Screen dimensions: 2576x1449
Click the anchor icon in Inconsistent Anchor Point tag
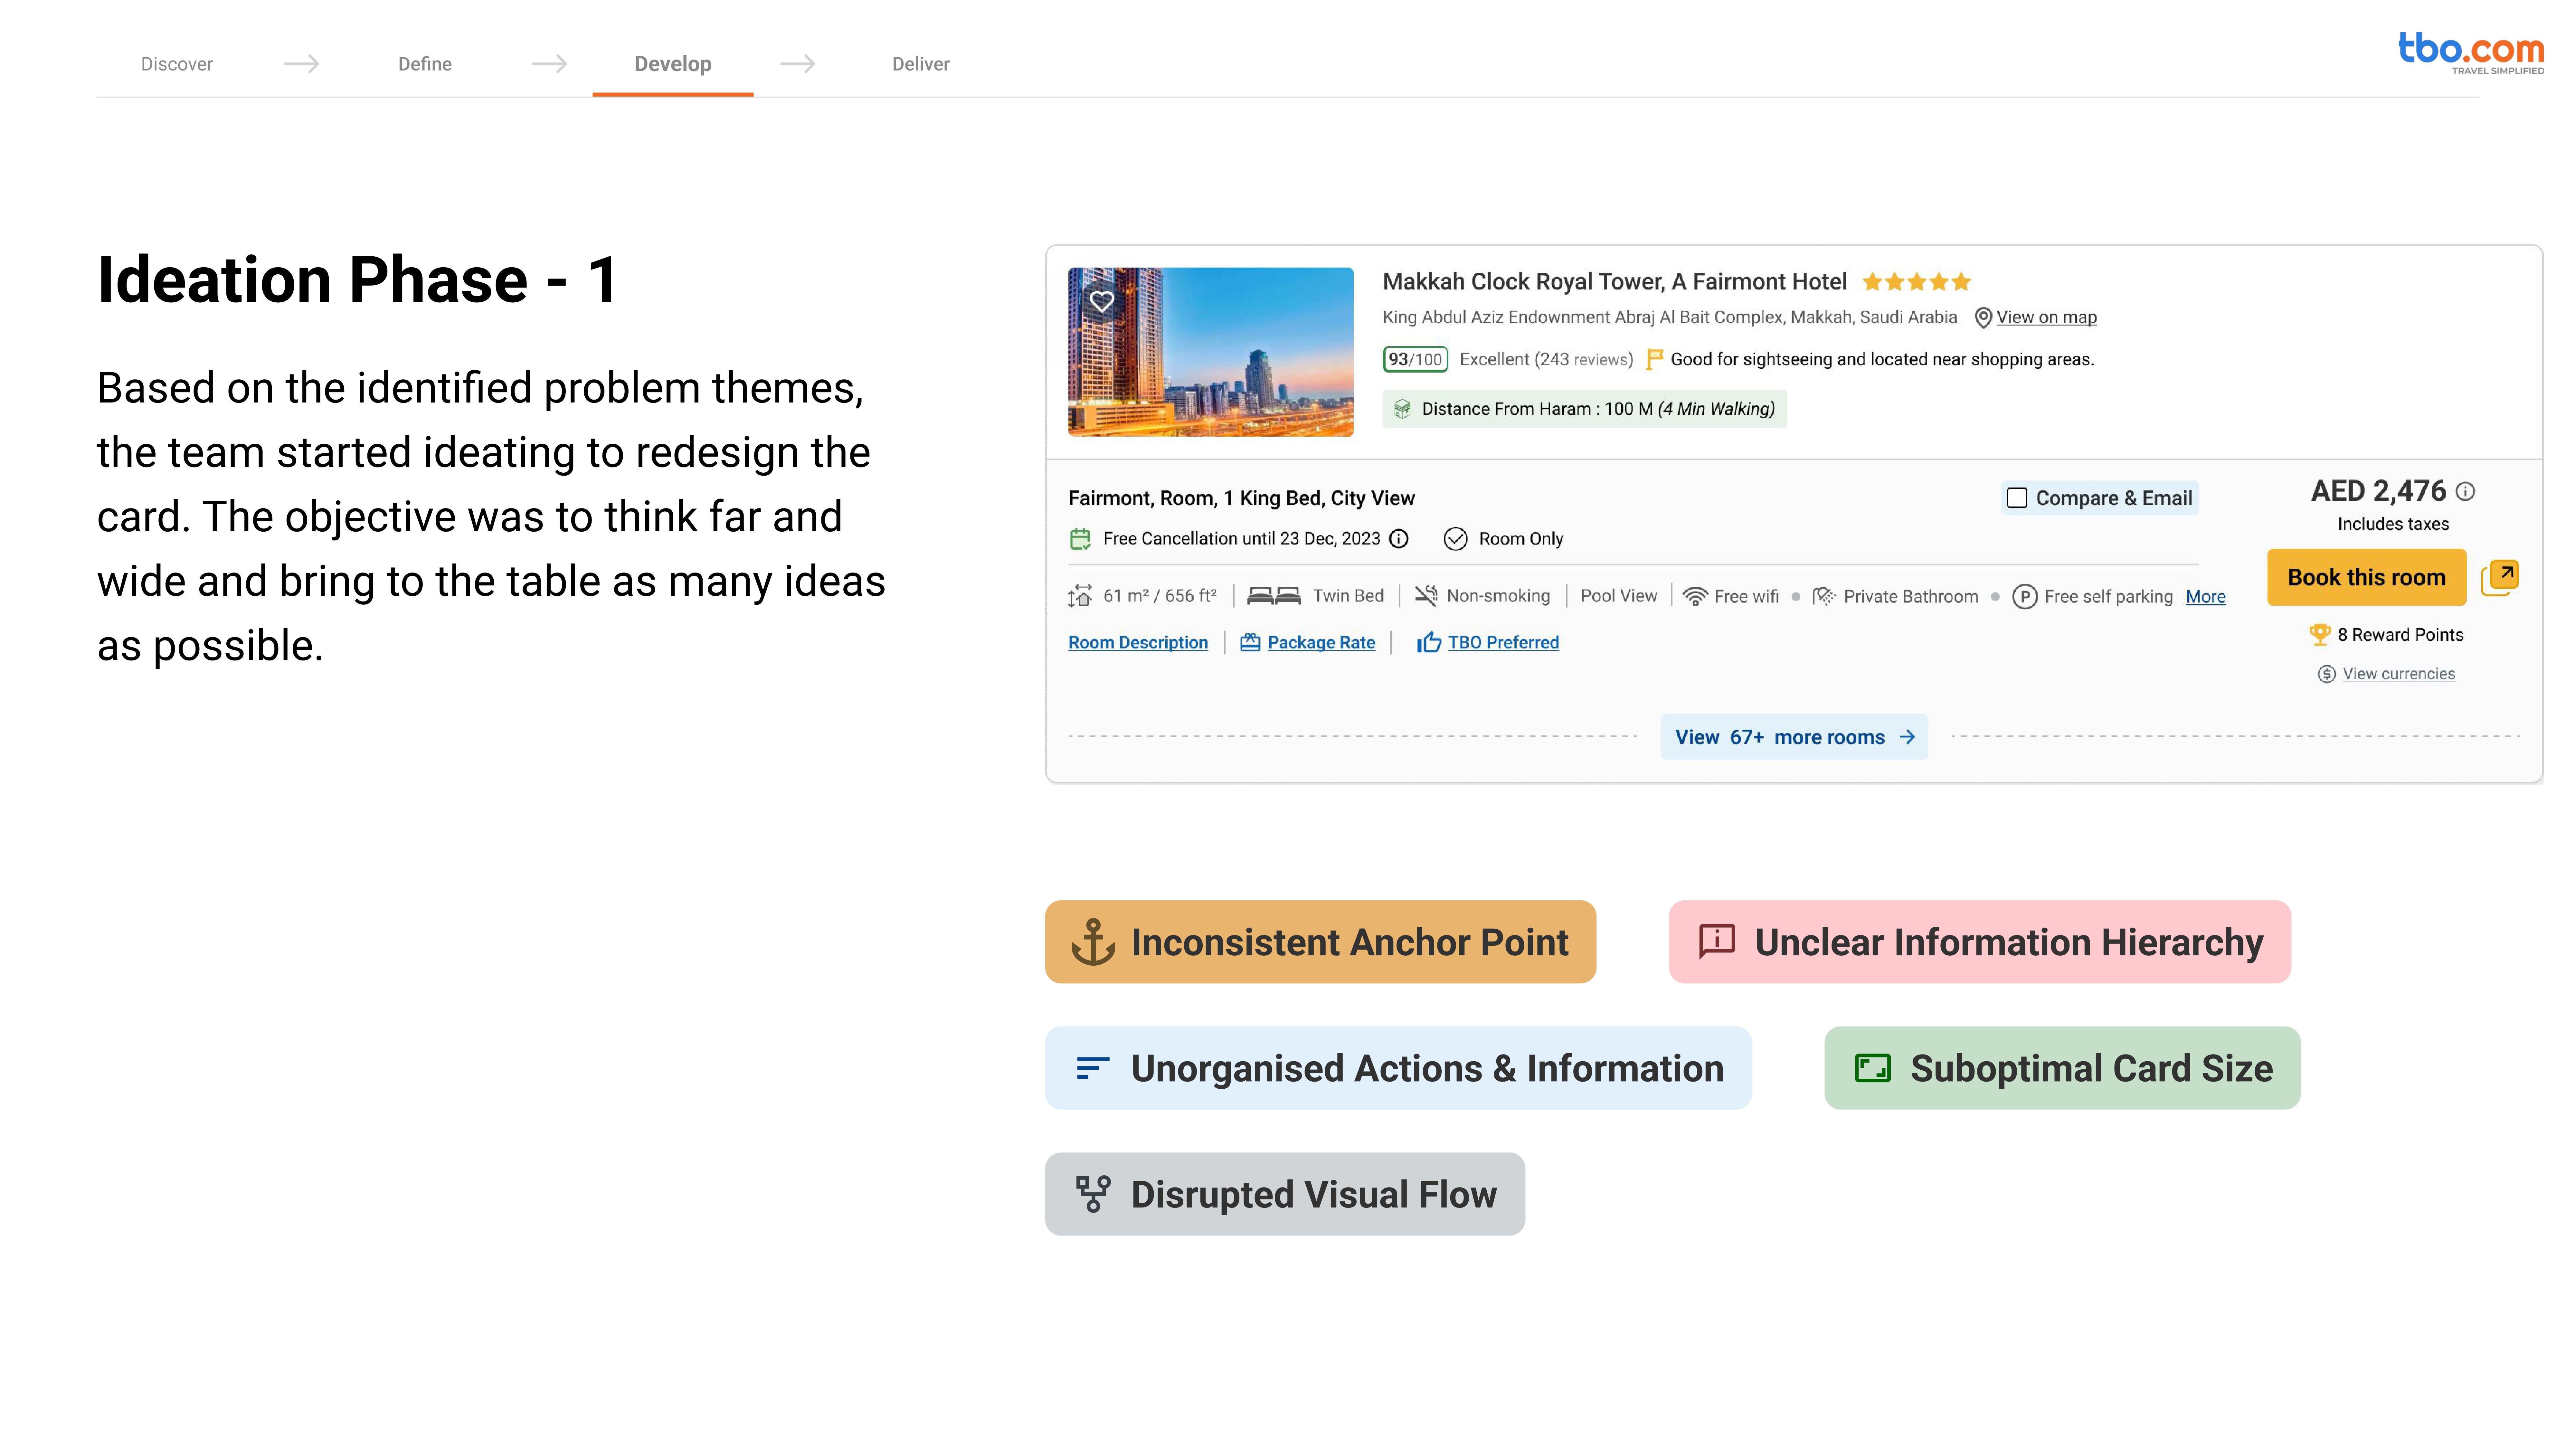click(1093, 942)
